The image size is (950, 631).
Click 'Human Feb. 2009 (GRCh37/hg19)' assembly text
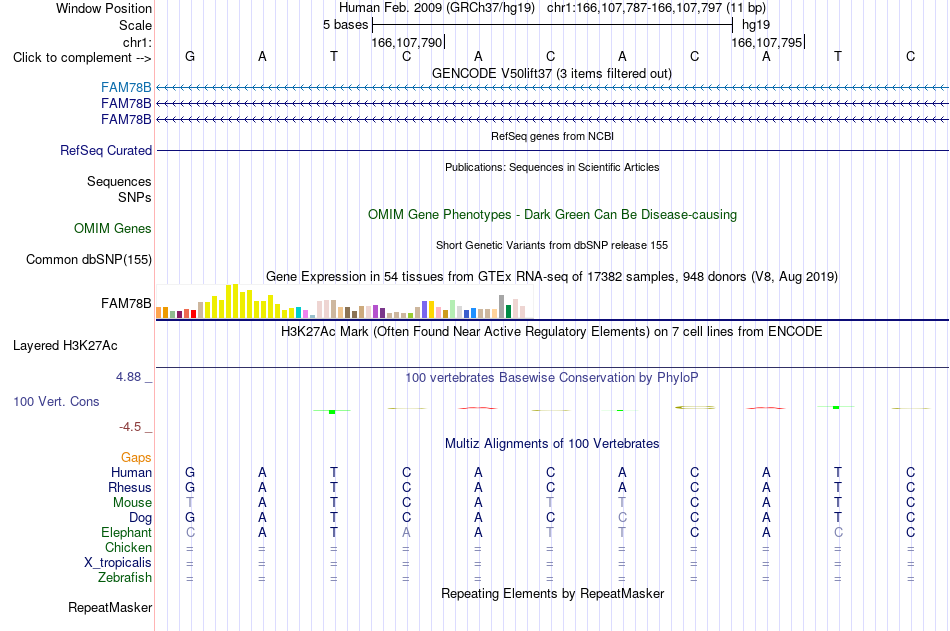(x=437, y=8)
